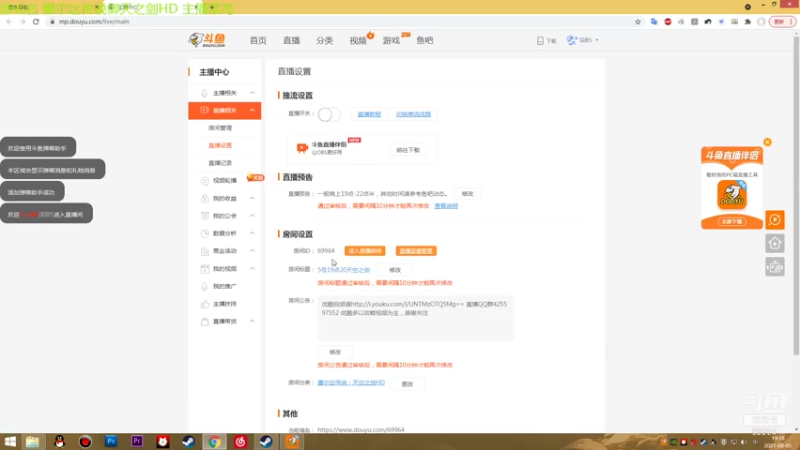Expand the 我的公会 sidebar section
The width and height of the screenshot is (800, 450).
(x=252, y=216)
